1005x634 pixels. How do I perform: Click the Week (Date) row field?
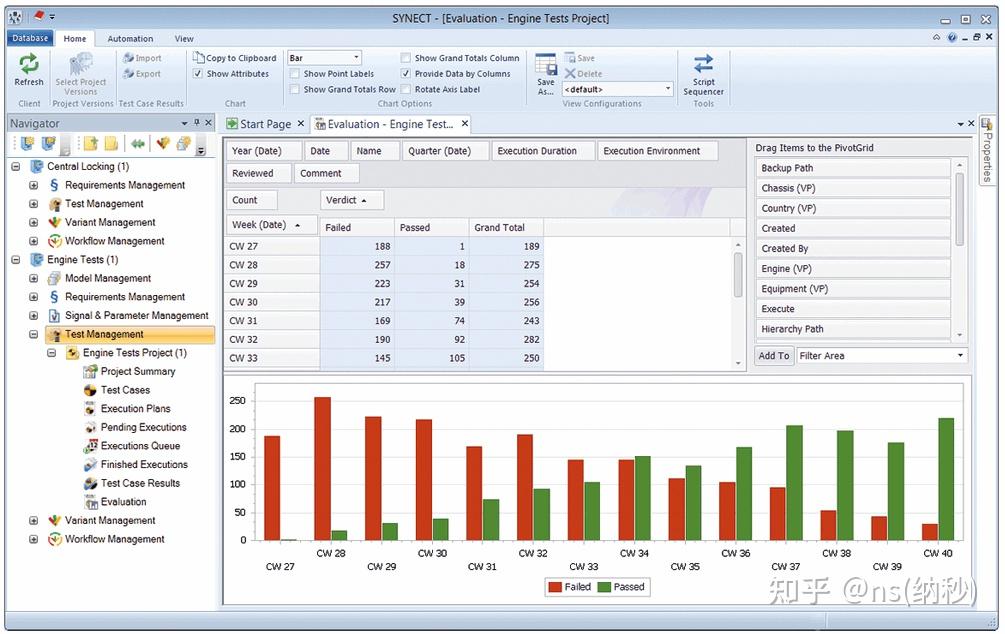272,225
